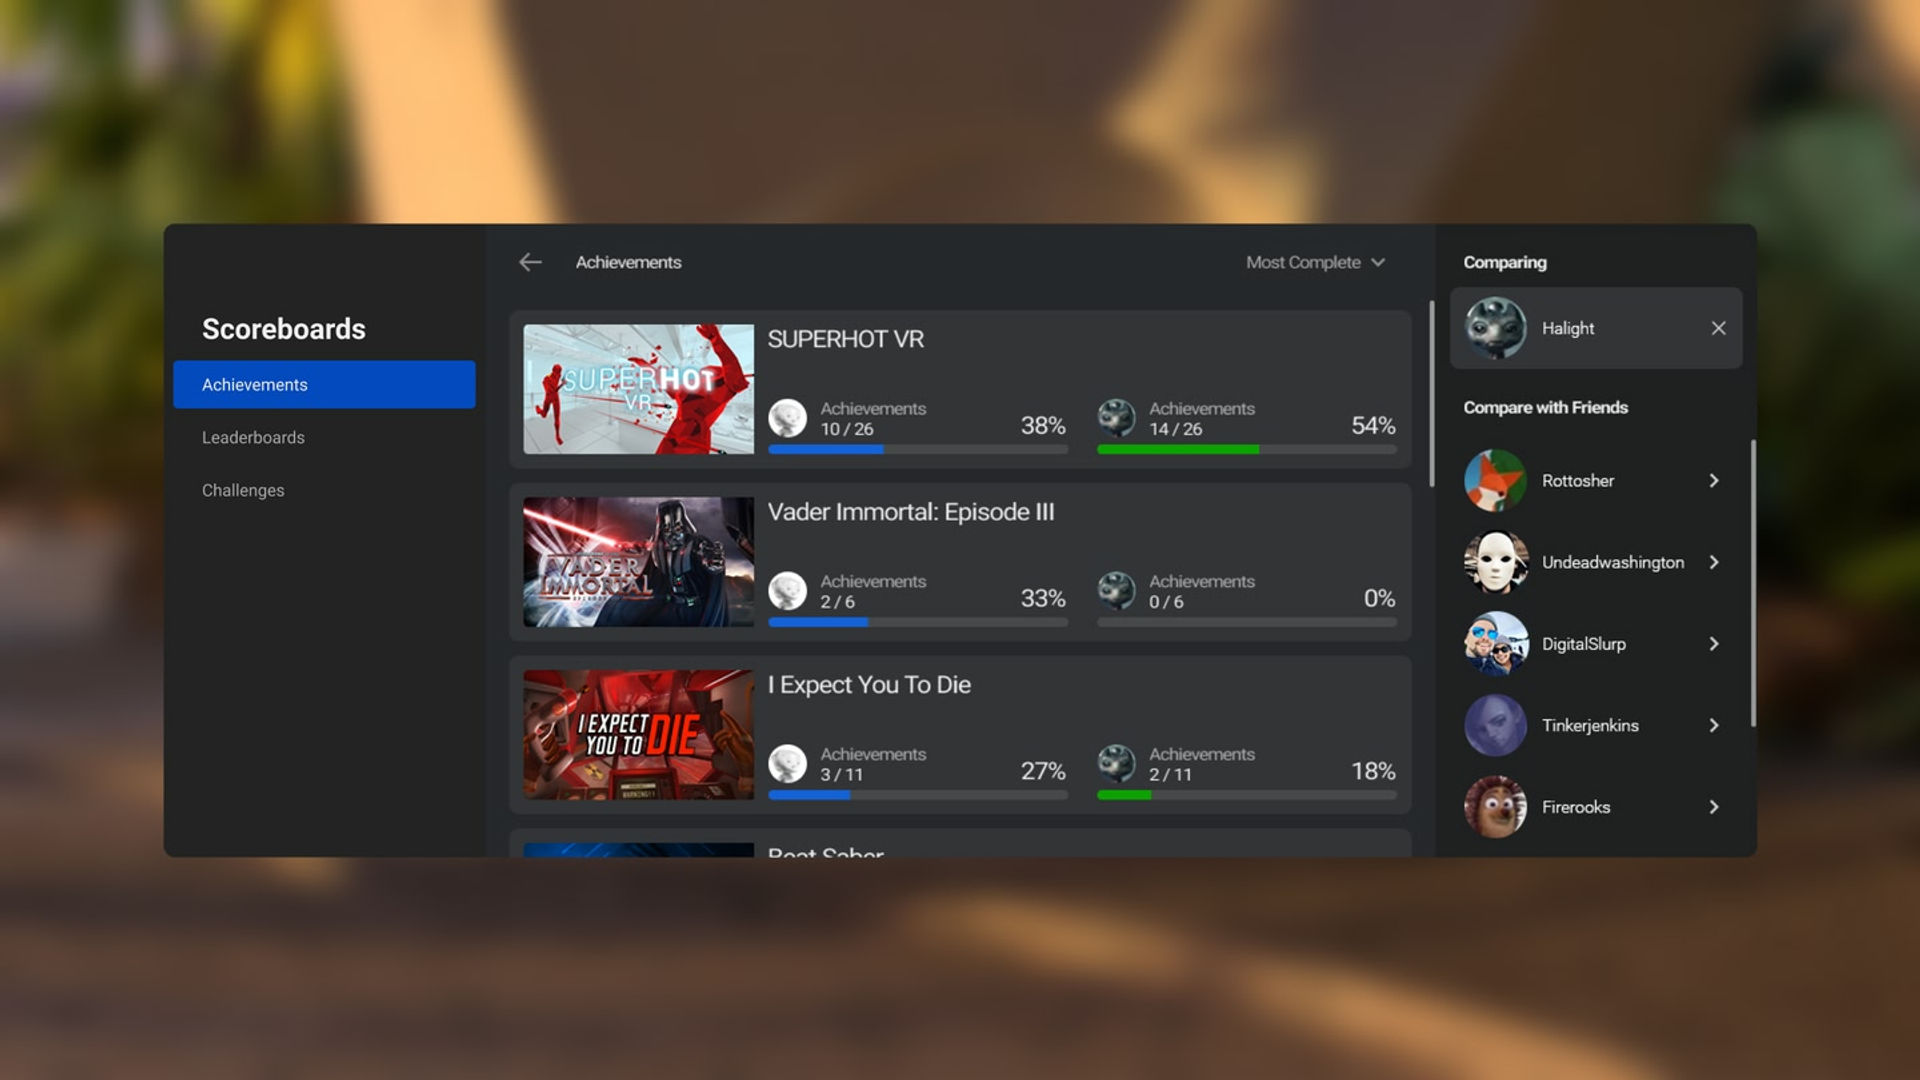Open the I Expect You To Die thumbnail
The width and height of the screenshot is (1920, 1080).
click(638, 735)
